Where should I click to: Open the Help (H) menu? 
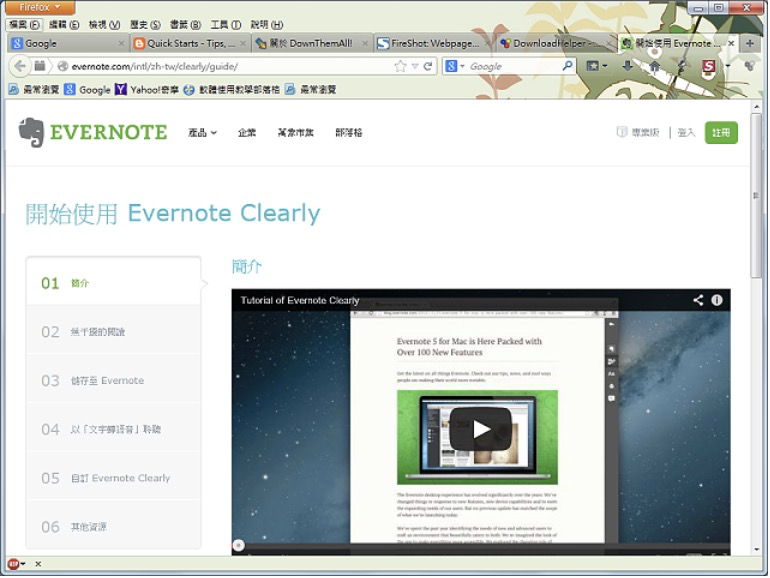coord(267,25)
